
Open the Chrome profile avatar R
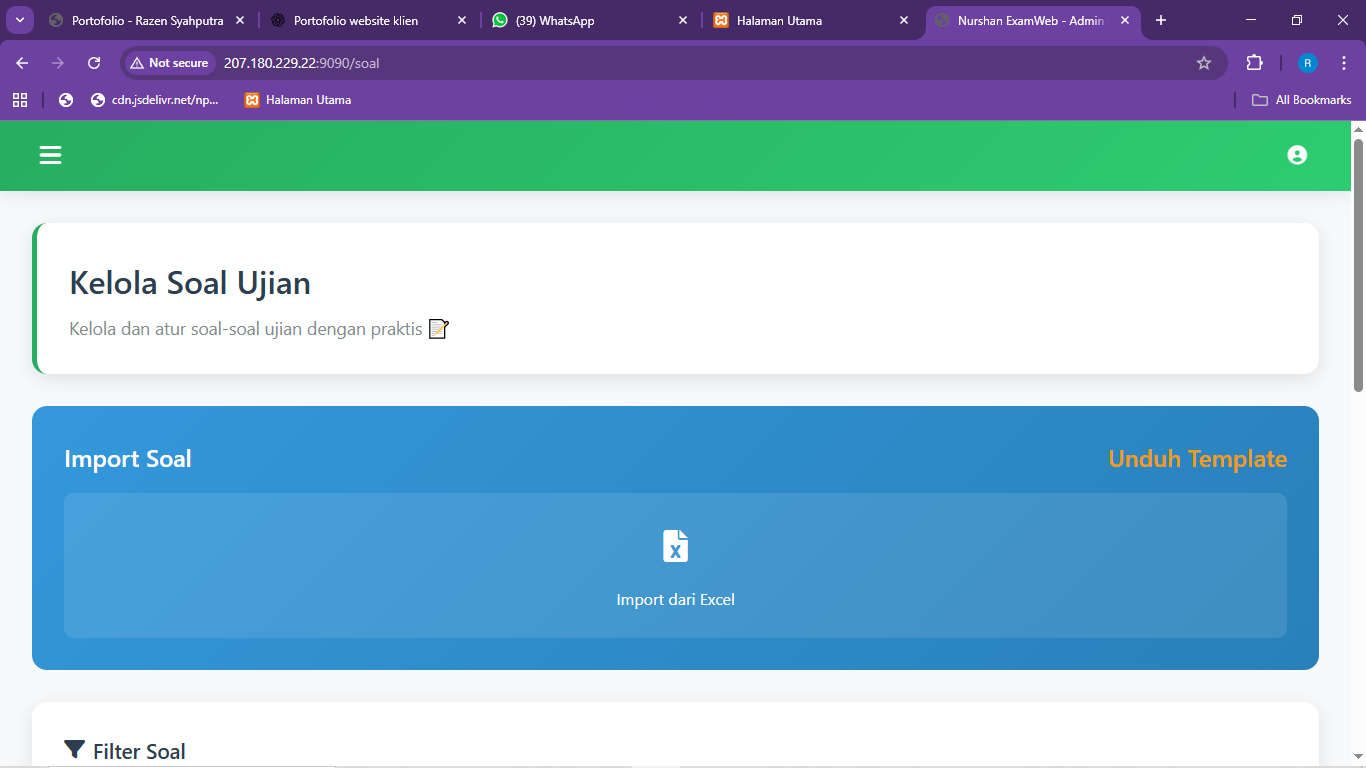[1306, 62]
